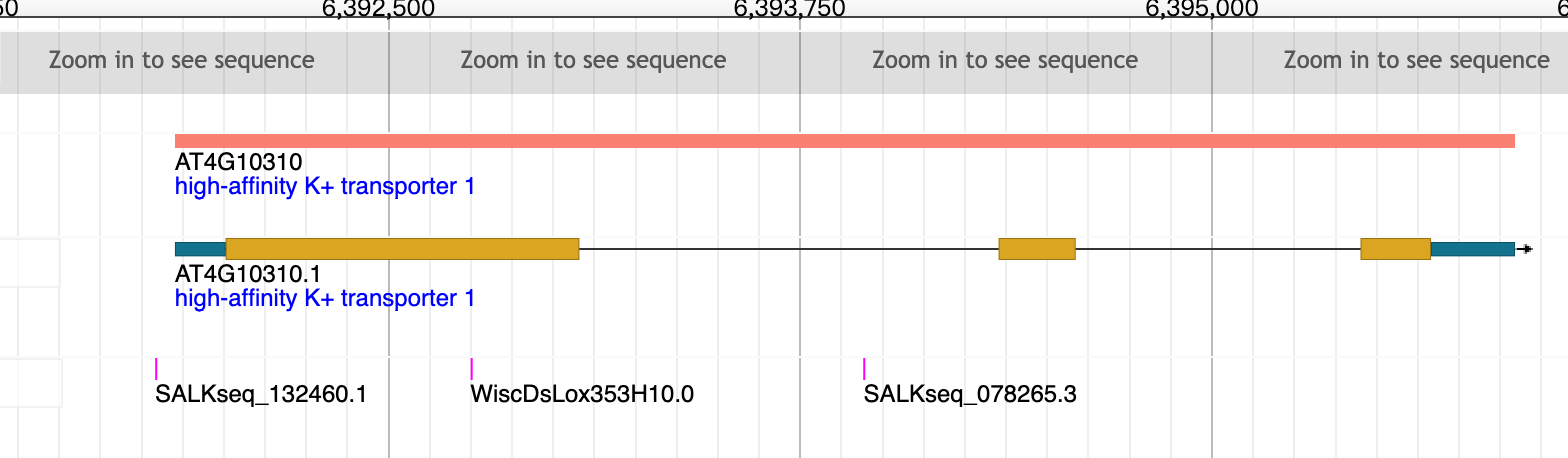
Task: Click the magenta tick above SALKseq_132460.1
Action: (x=157, y=368)
